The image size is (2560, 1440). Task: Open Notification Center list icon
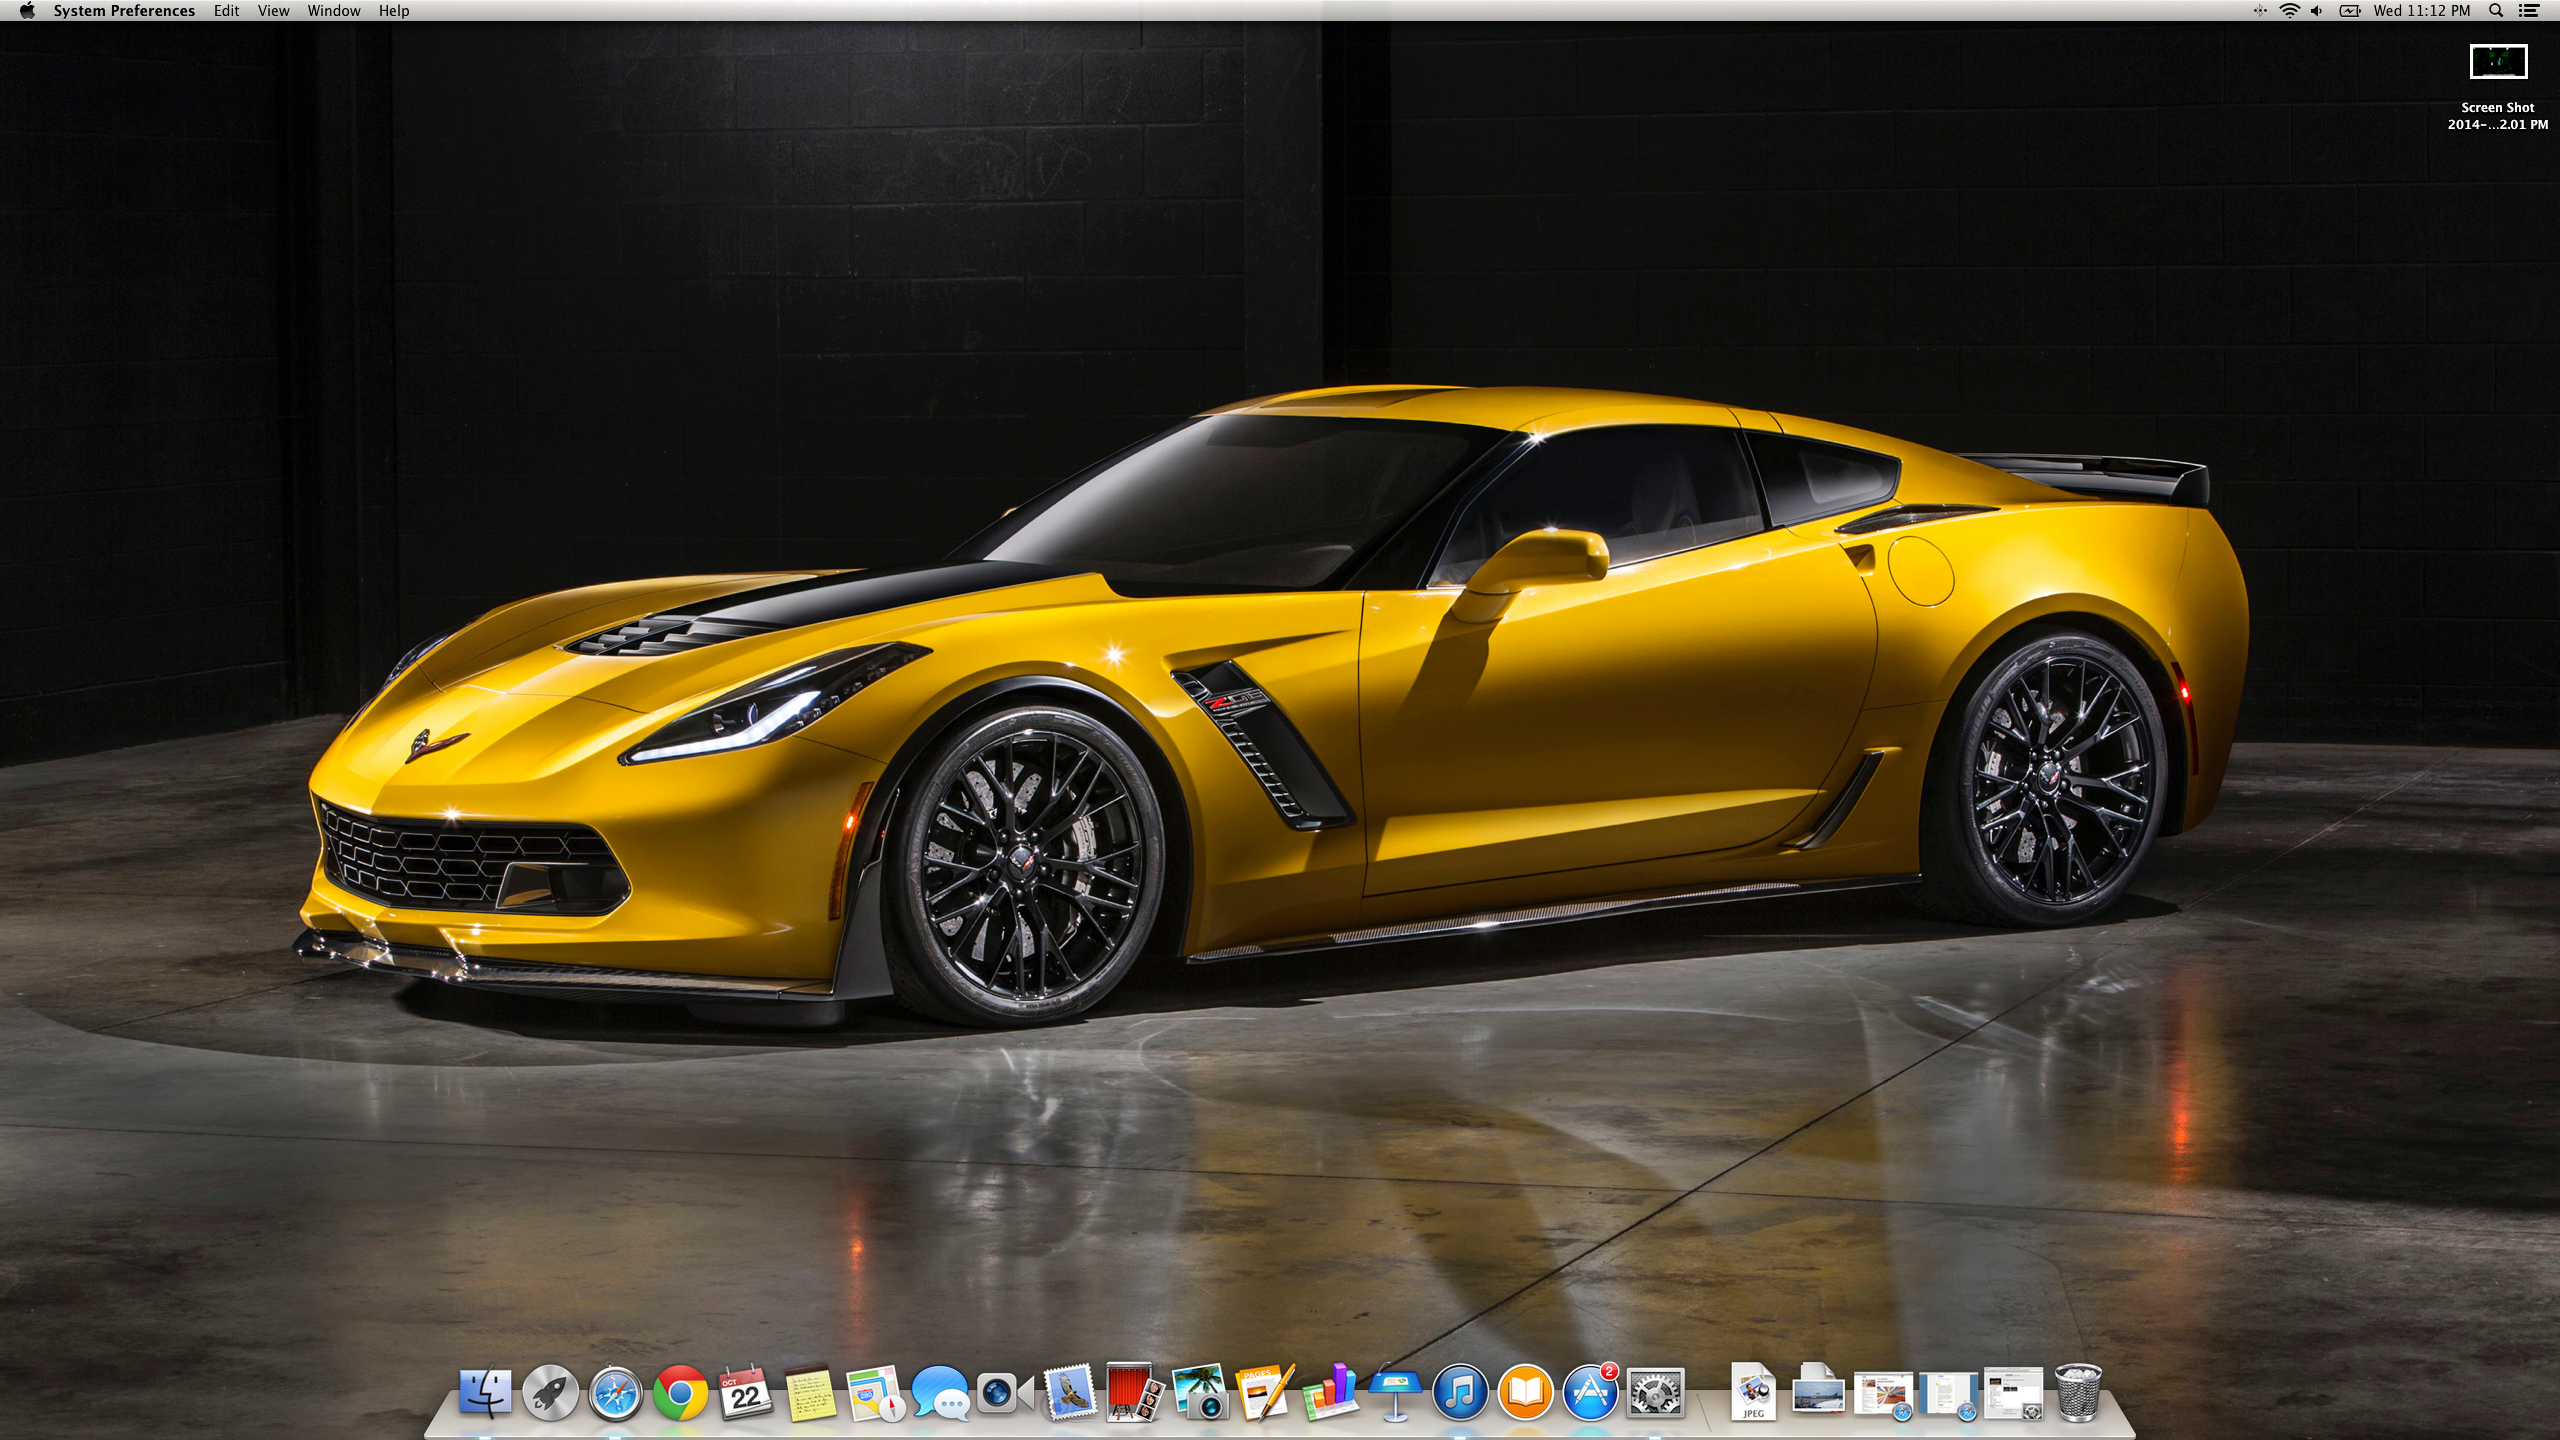[x=2529, y=11]
